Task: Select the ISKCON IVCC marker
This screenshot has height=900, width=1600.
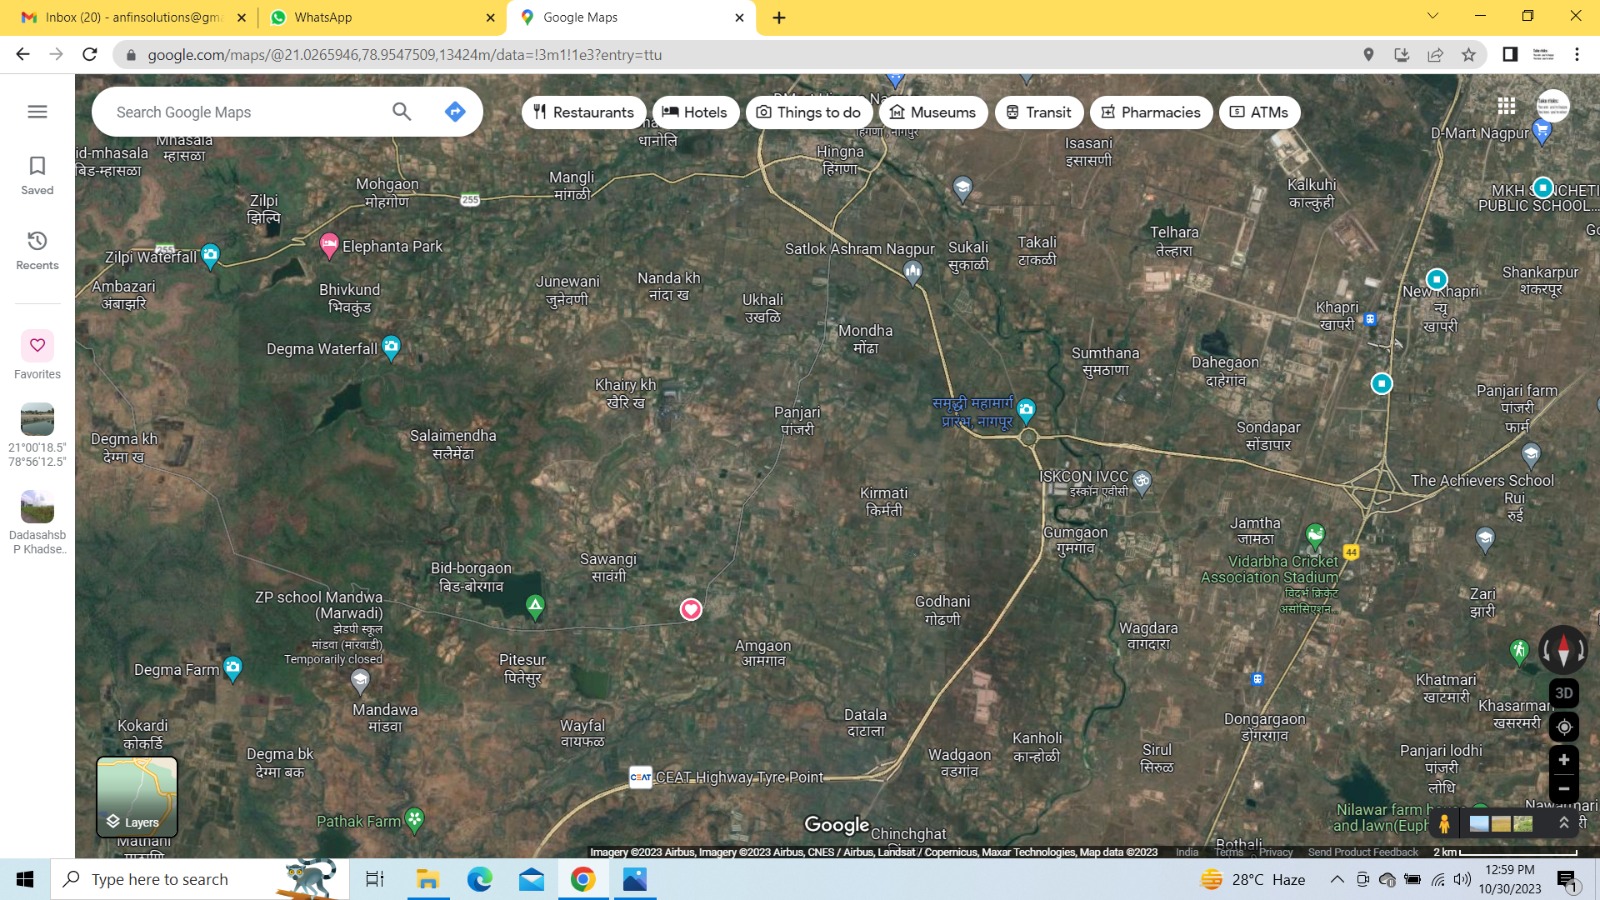Action: click(1142, 482)
